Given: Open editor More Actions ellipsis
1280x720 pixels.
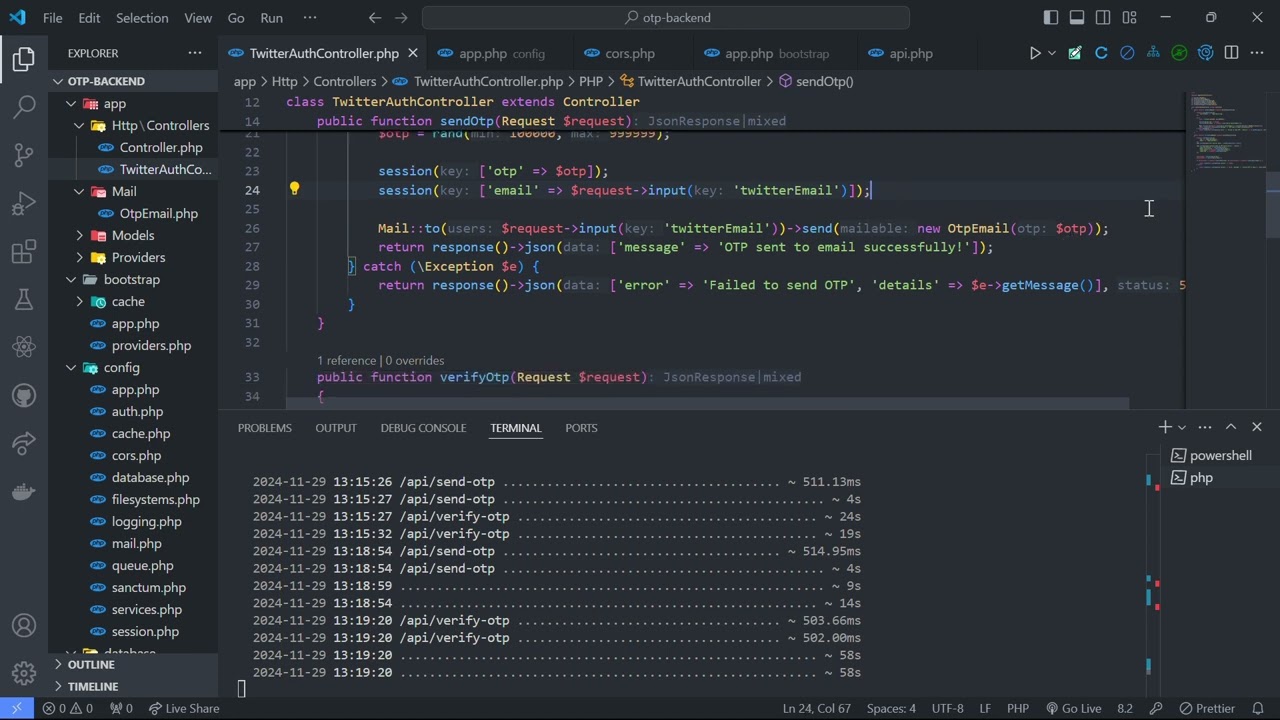Looking at the screenshot, I should 1257,53.
